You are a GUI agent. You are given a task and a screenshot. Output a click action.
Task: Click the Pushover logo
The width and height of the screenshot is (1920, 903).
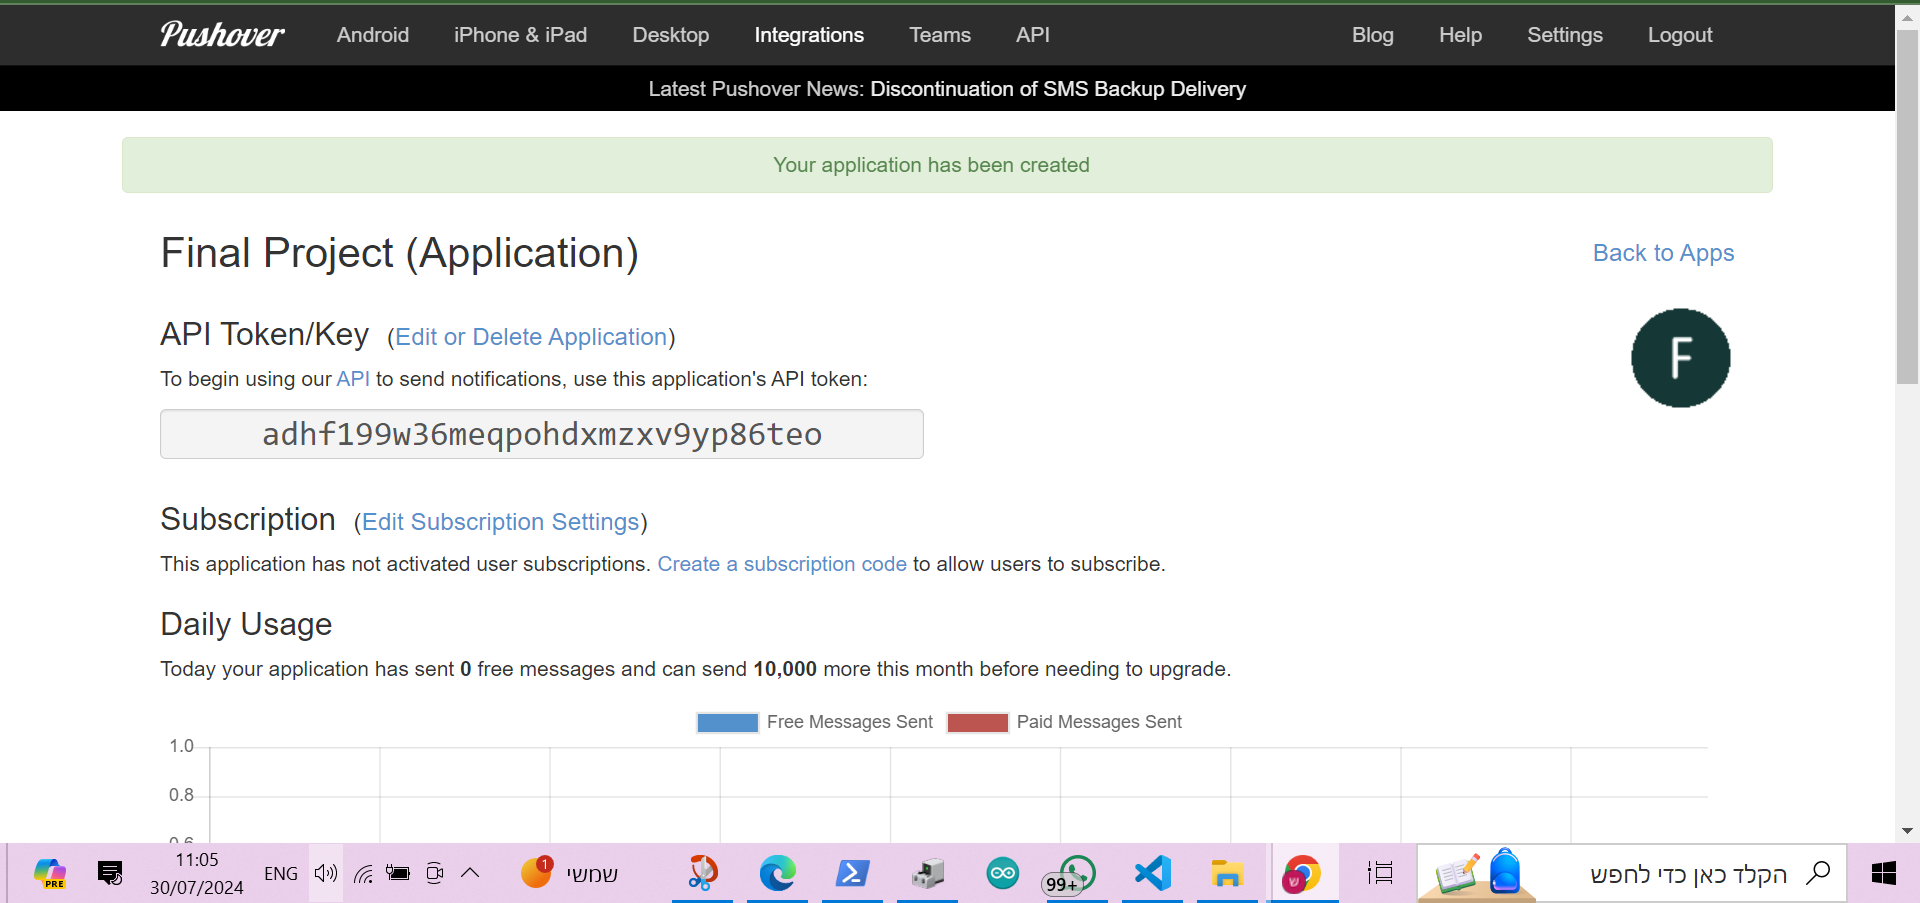[x=222, y=34]
